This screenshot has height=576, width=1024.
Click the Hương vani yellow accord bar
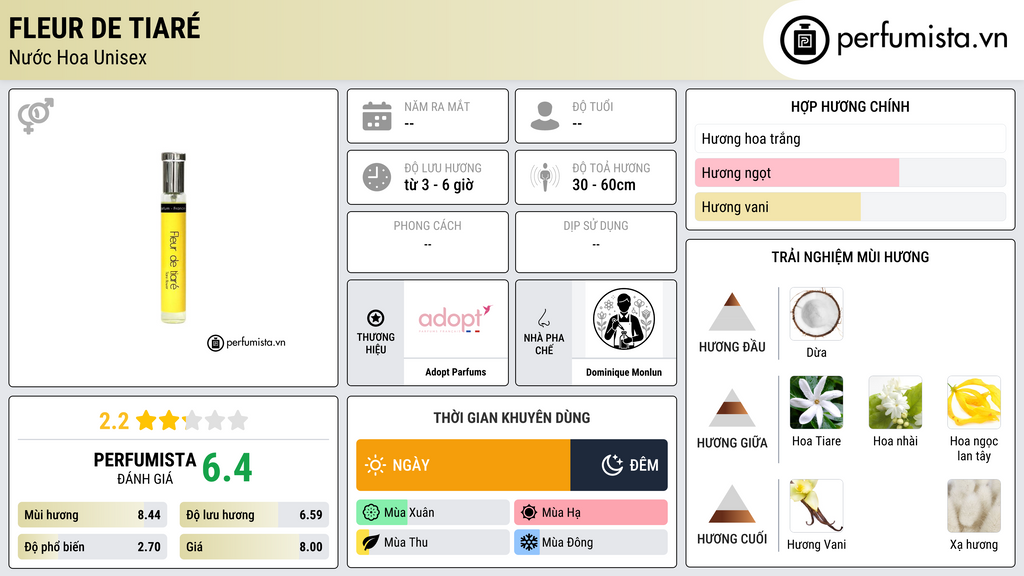pyautogui.click(x=850, y=207)
